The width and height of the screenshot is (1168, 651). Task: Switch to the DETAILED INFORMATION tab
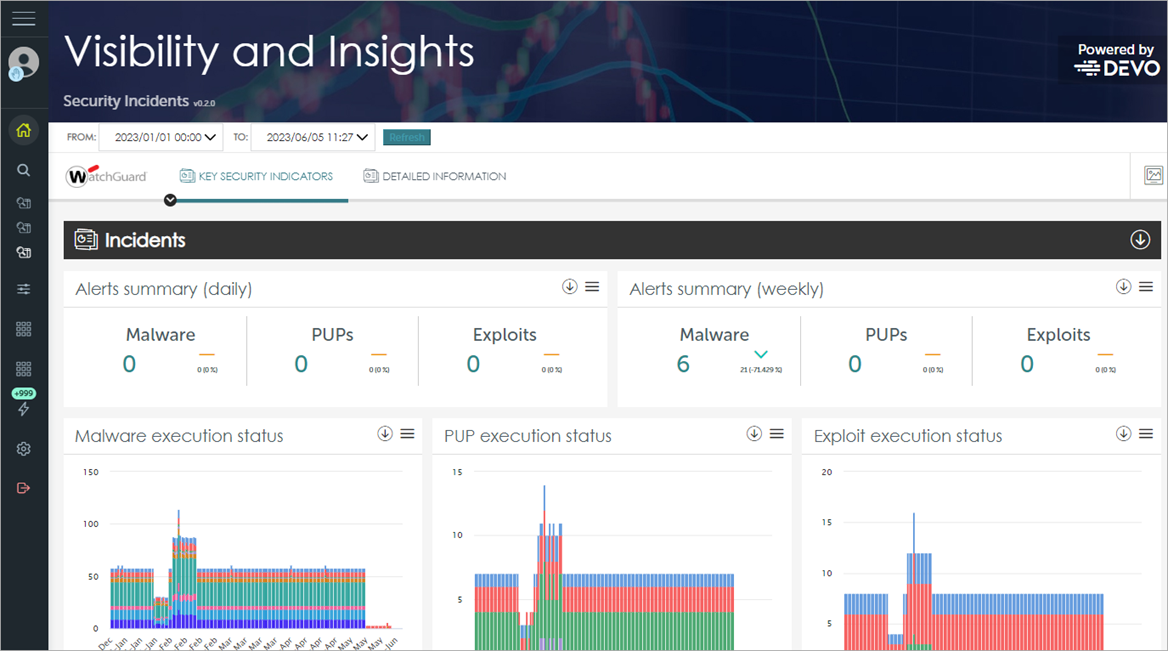(x=434, y=175)
